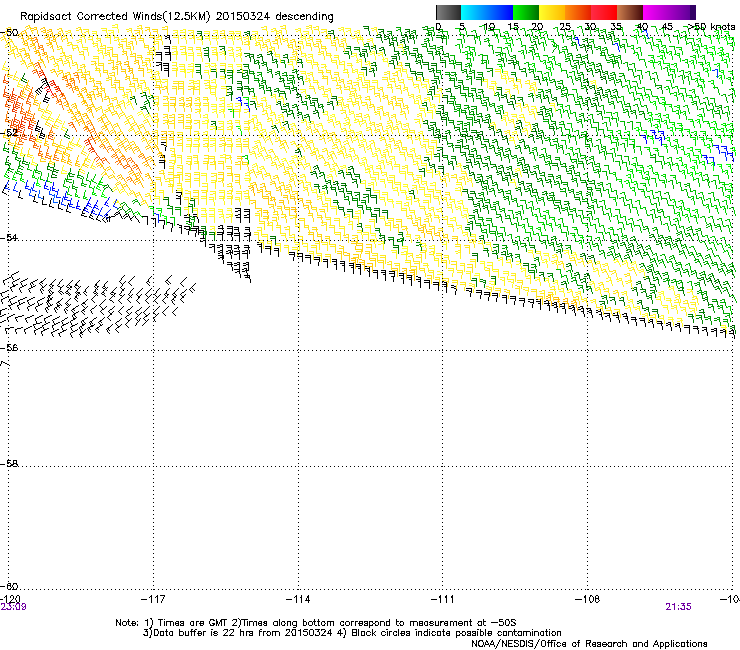Click the -108 longitude axis label

tap(588, 599)
